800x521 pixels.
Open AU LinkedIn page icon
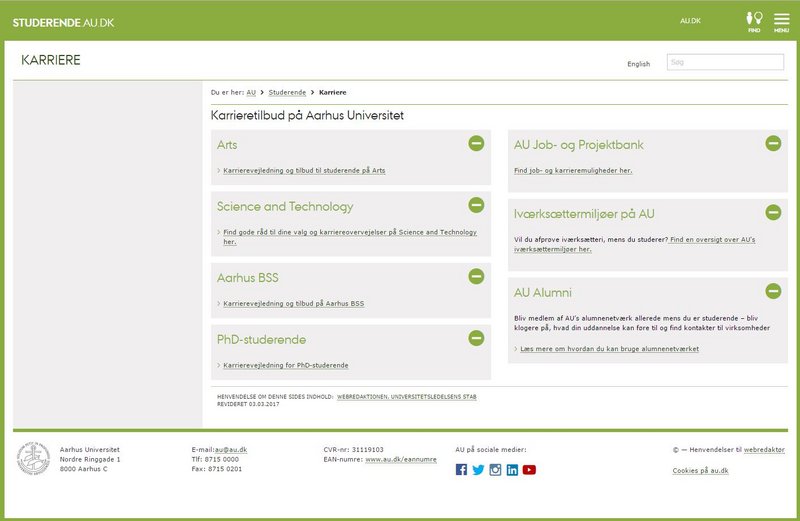[512, 469]
